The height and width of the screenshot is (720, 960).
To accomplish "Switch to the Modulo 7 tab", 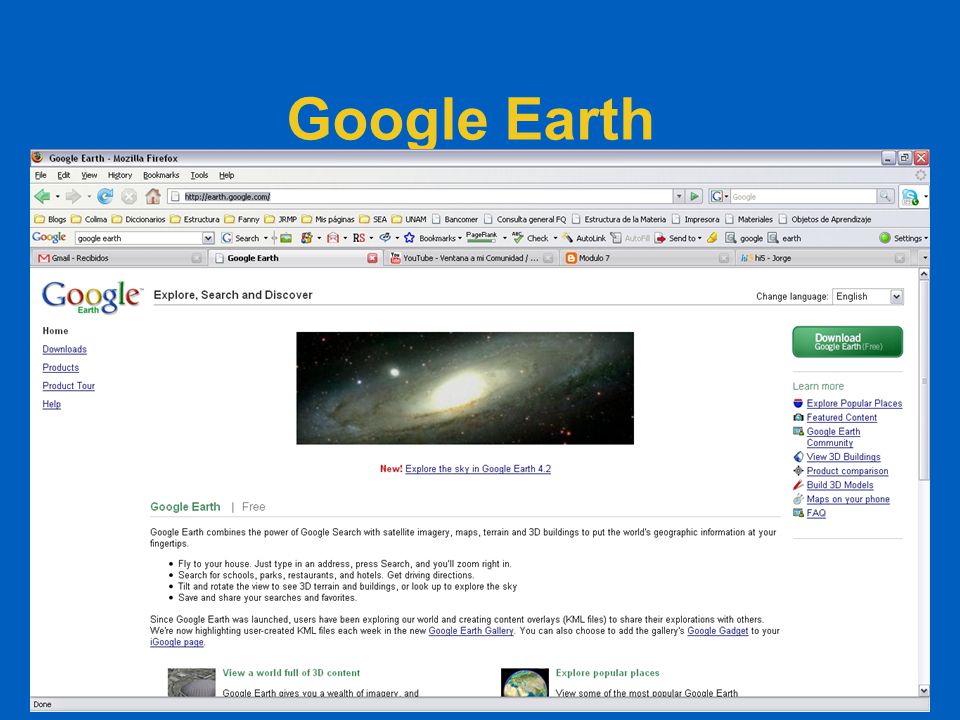I will (x=647, y=258).
